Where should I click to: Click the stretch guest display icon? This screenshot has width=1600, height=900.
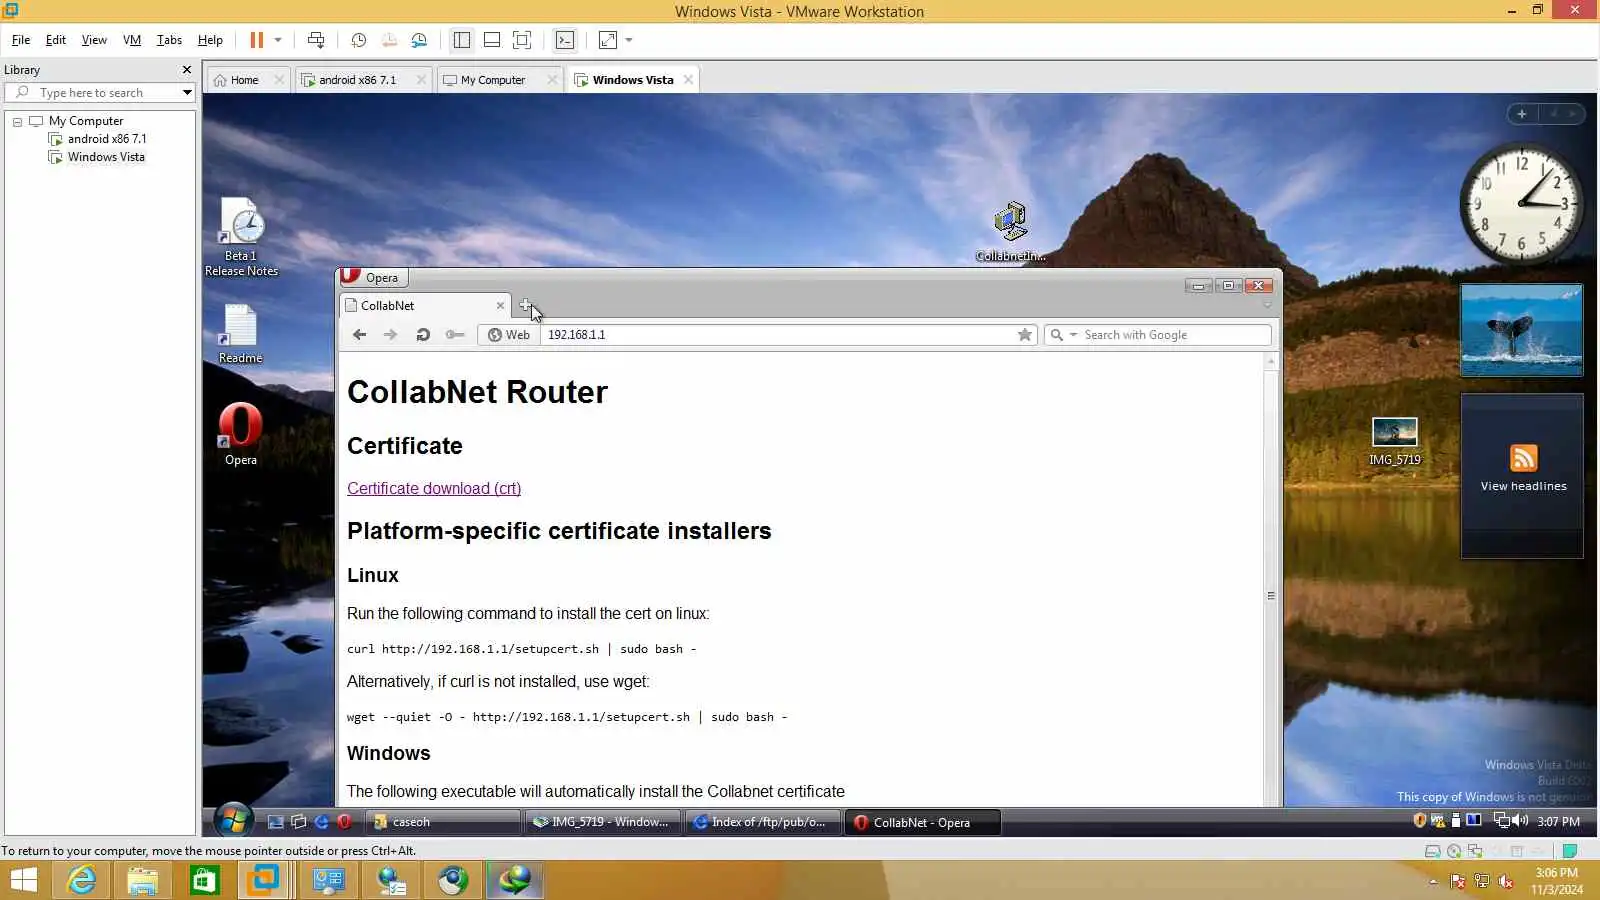point(608,40)
